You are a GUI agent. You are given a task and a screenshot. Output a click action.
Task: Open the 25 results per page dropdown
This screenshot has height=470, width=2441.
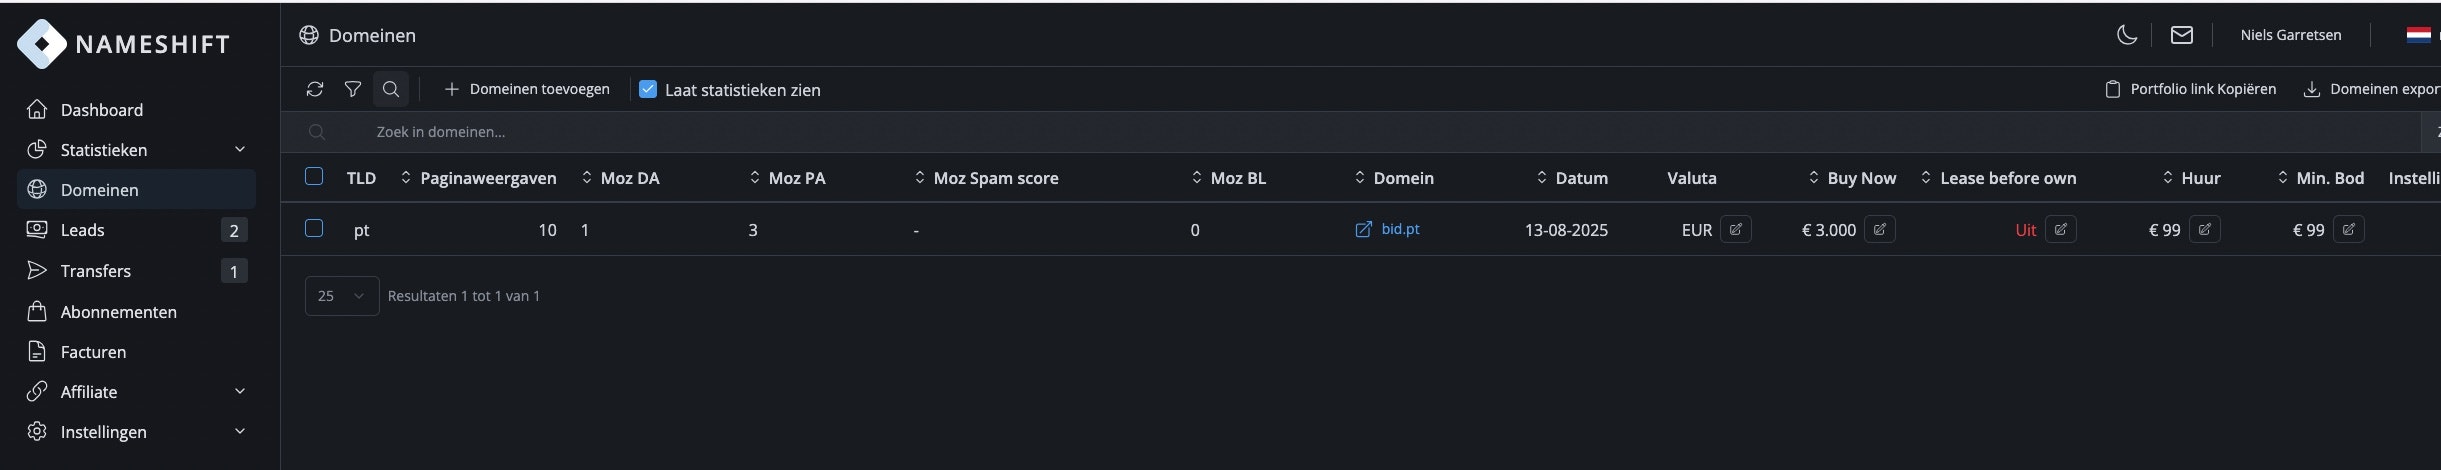[x=342, y=296]
